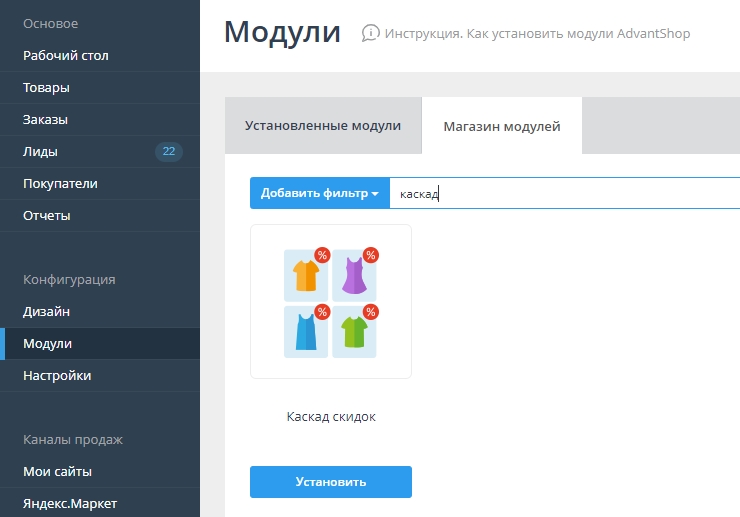Go to Товары in the sidebar
The image size is (740, 517).
tap(46, 88)
